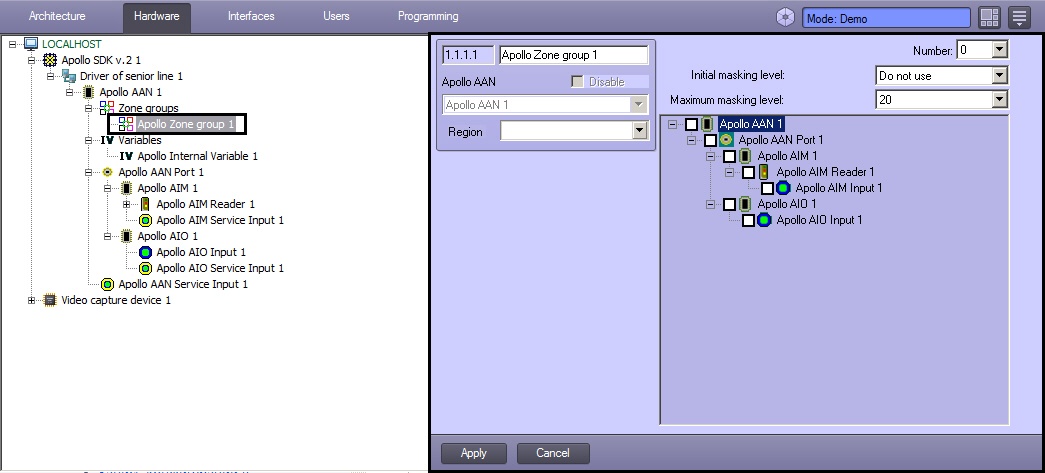Open the Initial masking level dropdown

tap(998, 76)
